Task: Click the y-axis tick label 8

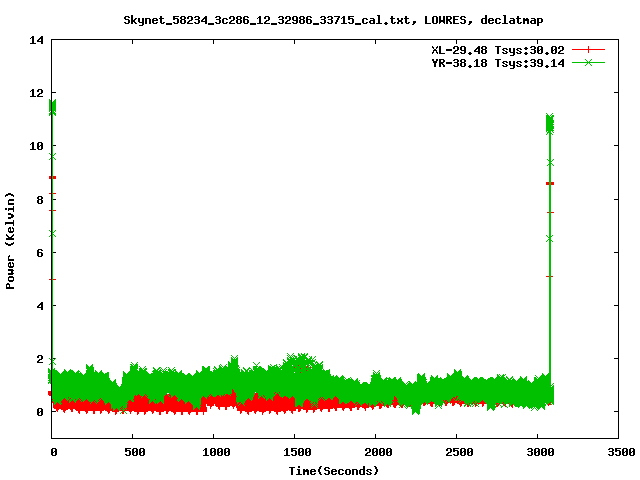Action: (x=40, y=200)
